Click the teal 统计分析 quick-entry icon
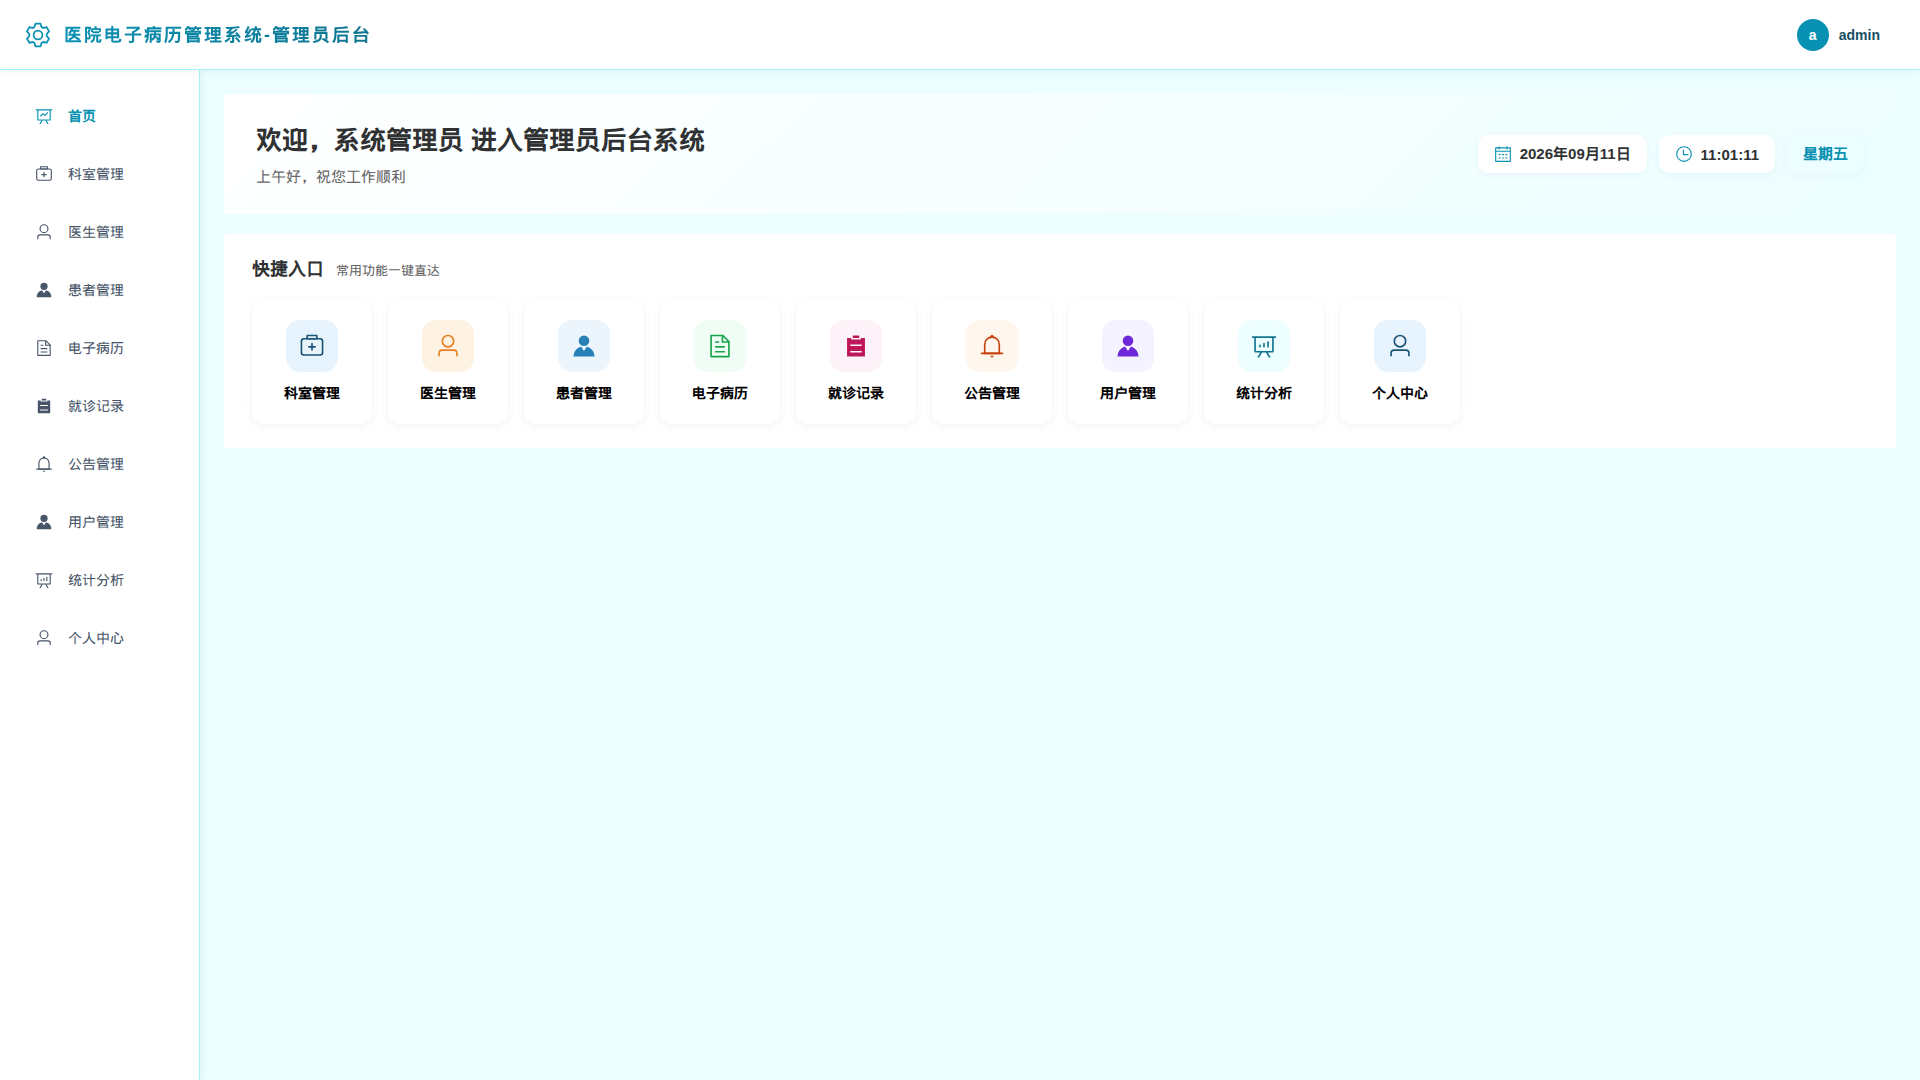The image size is (1920, 1080). pos(1264,346)
